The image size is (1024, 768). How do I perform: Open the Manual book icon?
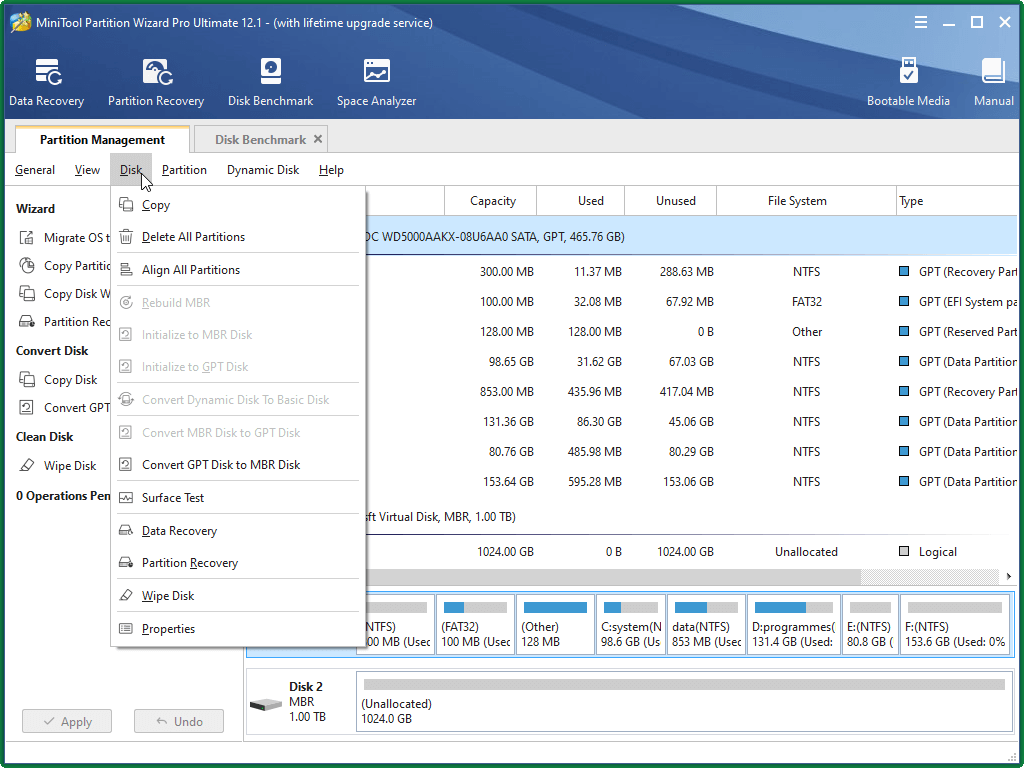point(993,72)
